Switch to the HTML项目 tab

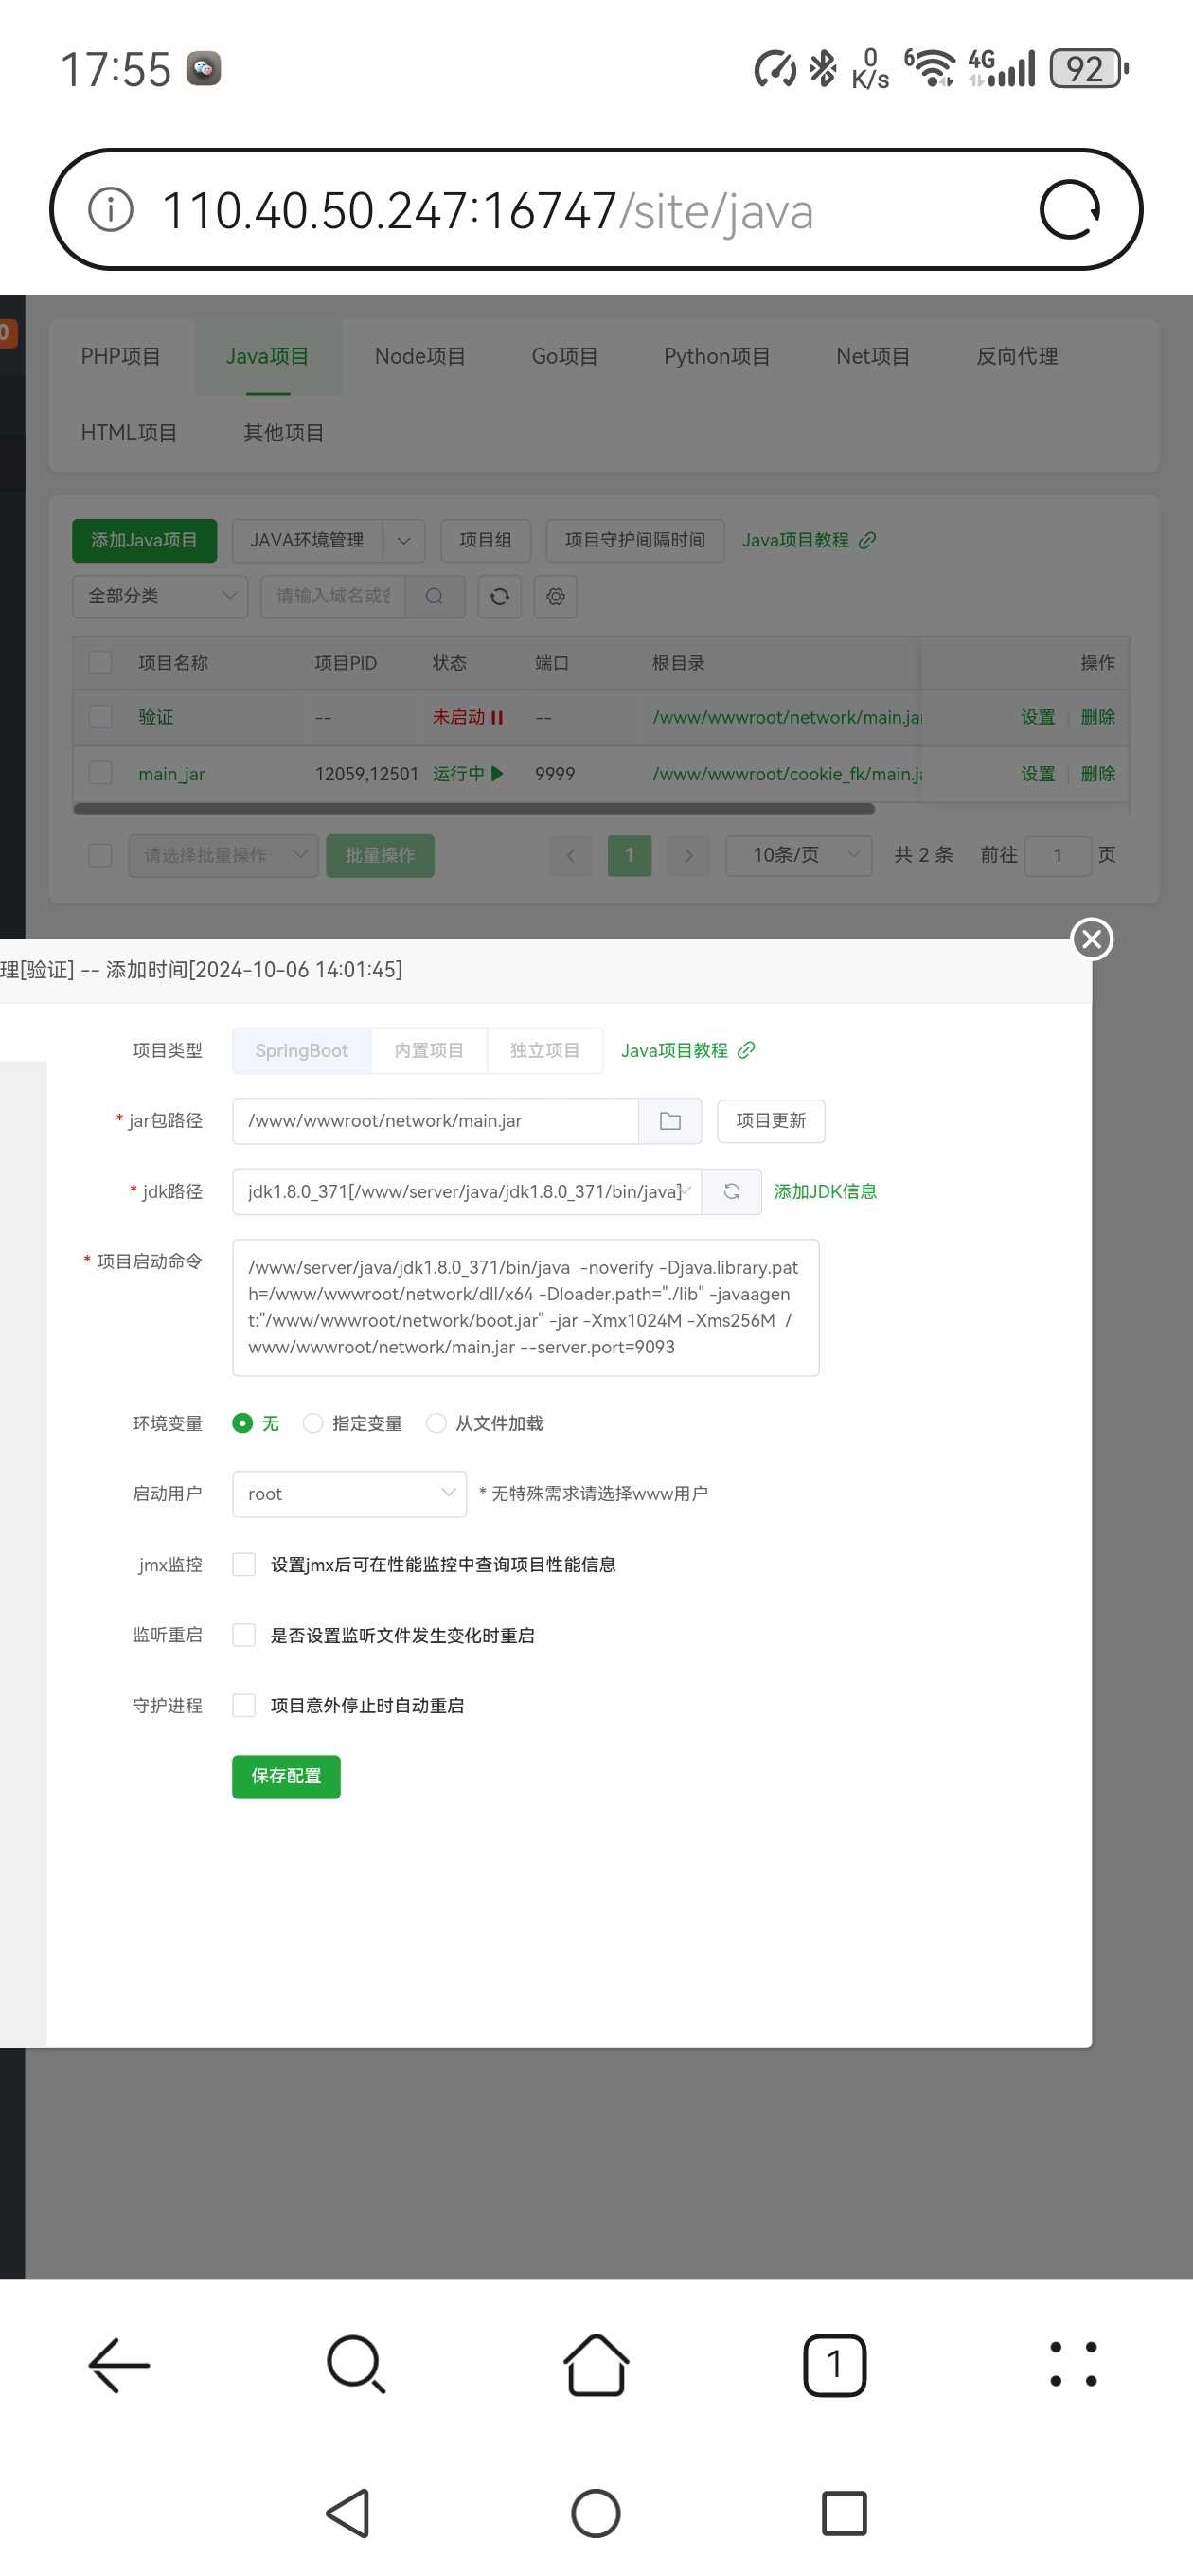point(129,433)
